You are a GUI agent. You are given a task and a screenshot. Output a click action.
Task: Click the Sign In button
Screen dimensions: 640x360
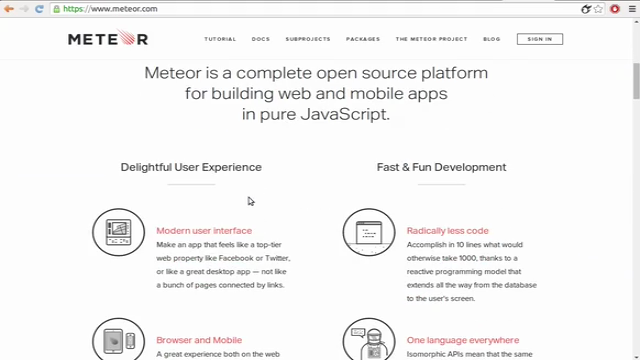540,39
